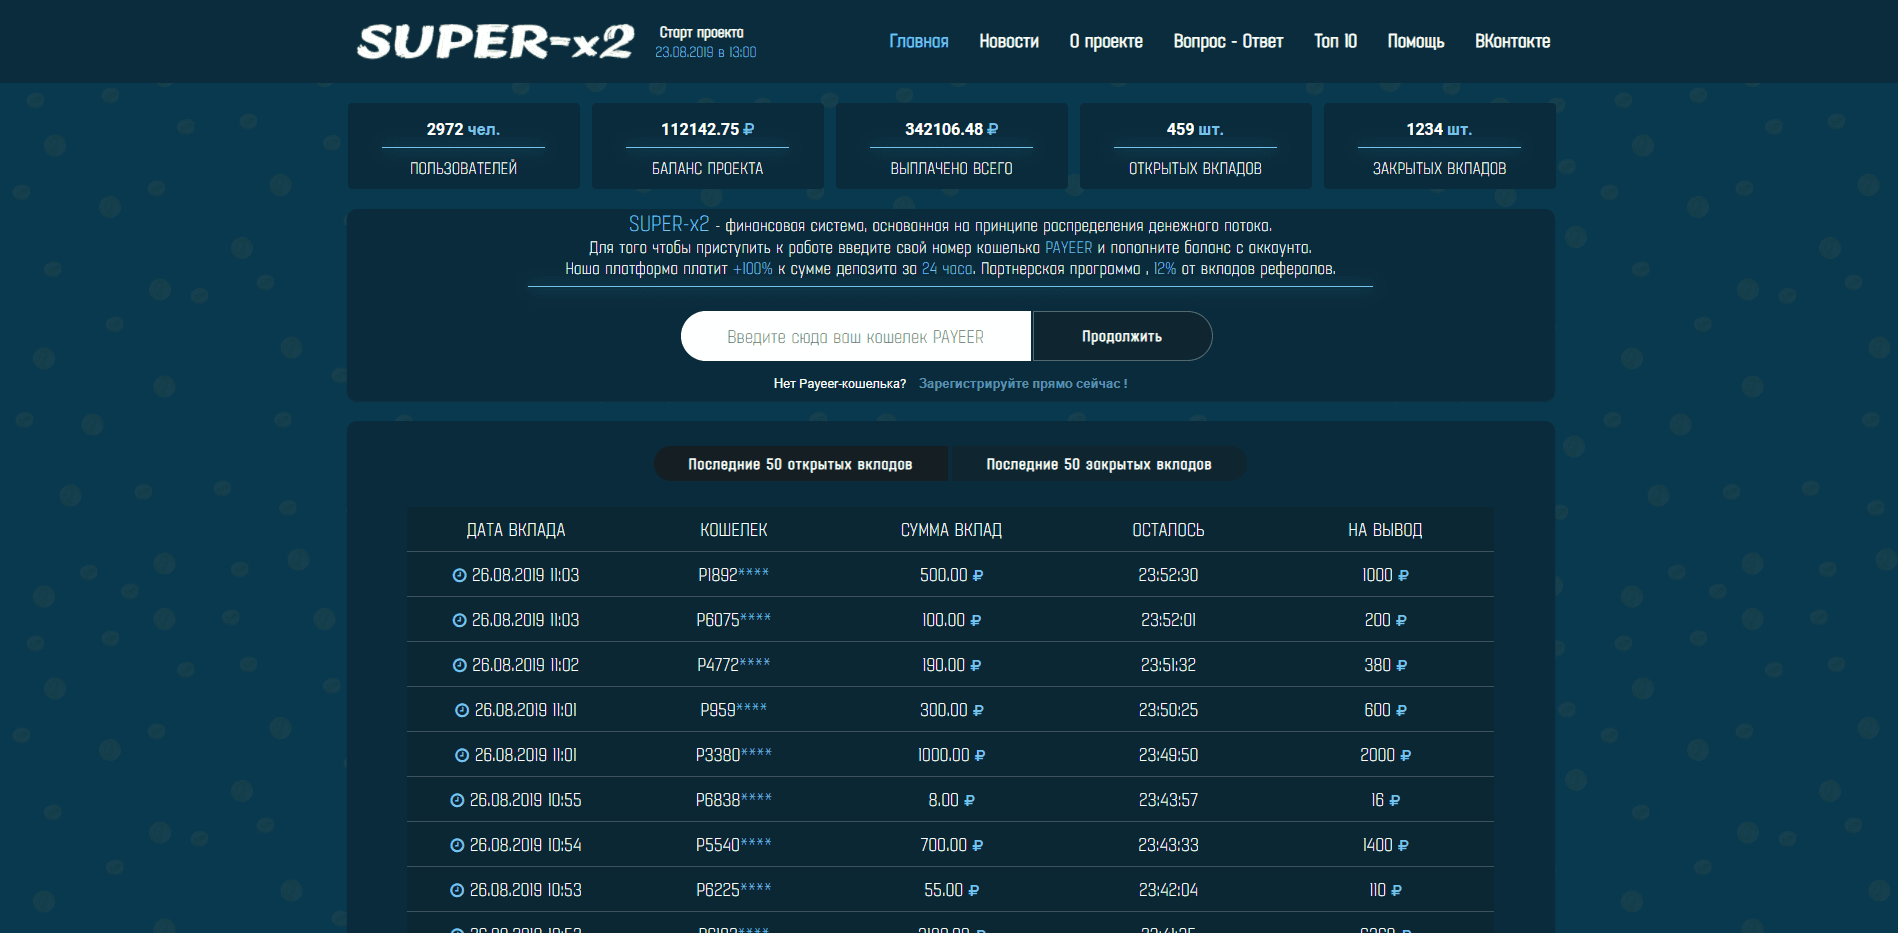This screenshot has height=933, width=1898.
Task: Open Вопрос - Ответ page
Action: click(1227, 41)
